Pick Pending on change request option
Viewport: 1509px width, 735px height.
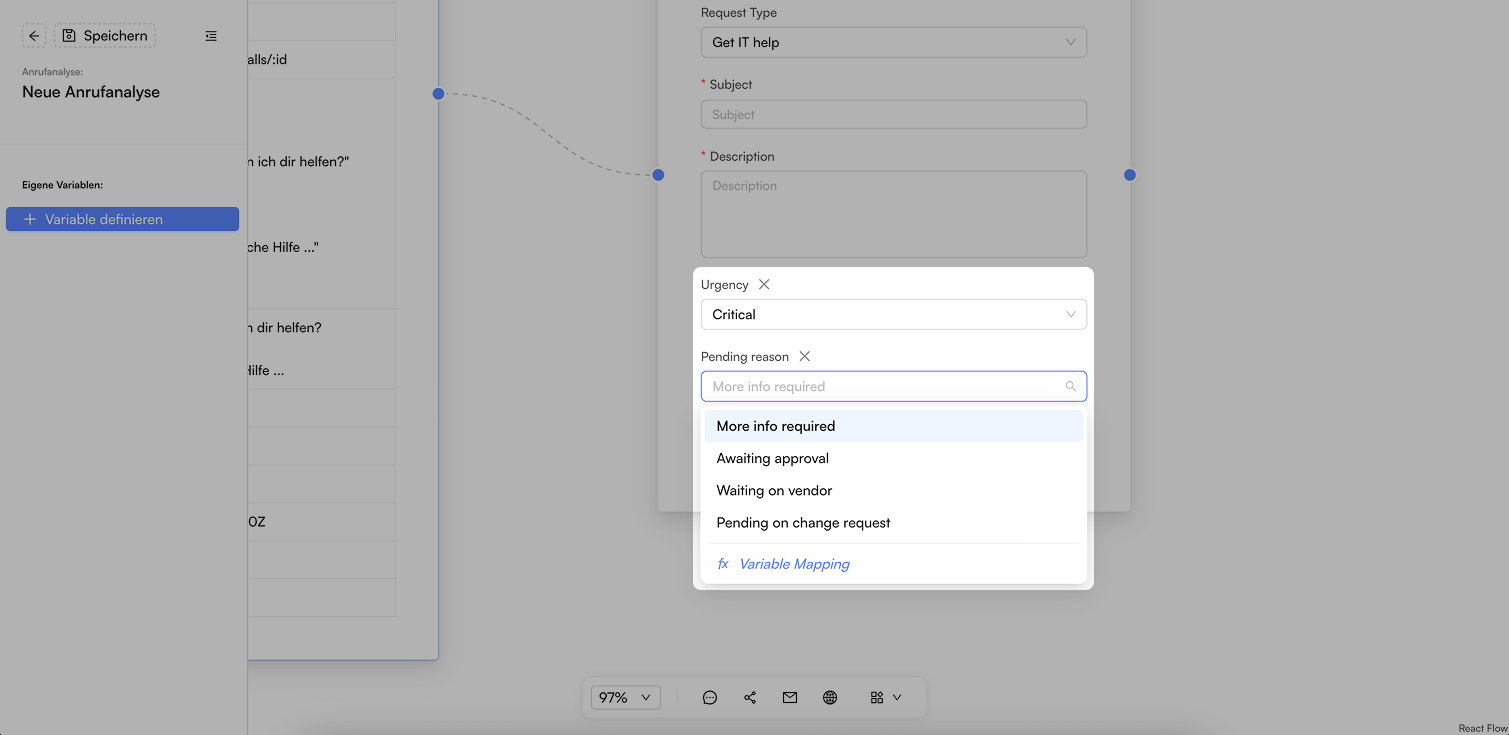[x=894, y=522]
